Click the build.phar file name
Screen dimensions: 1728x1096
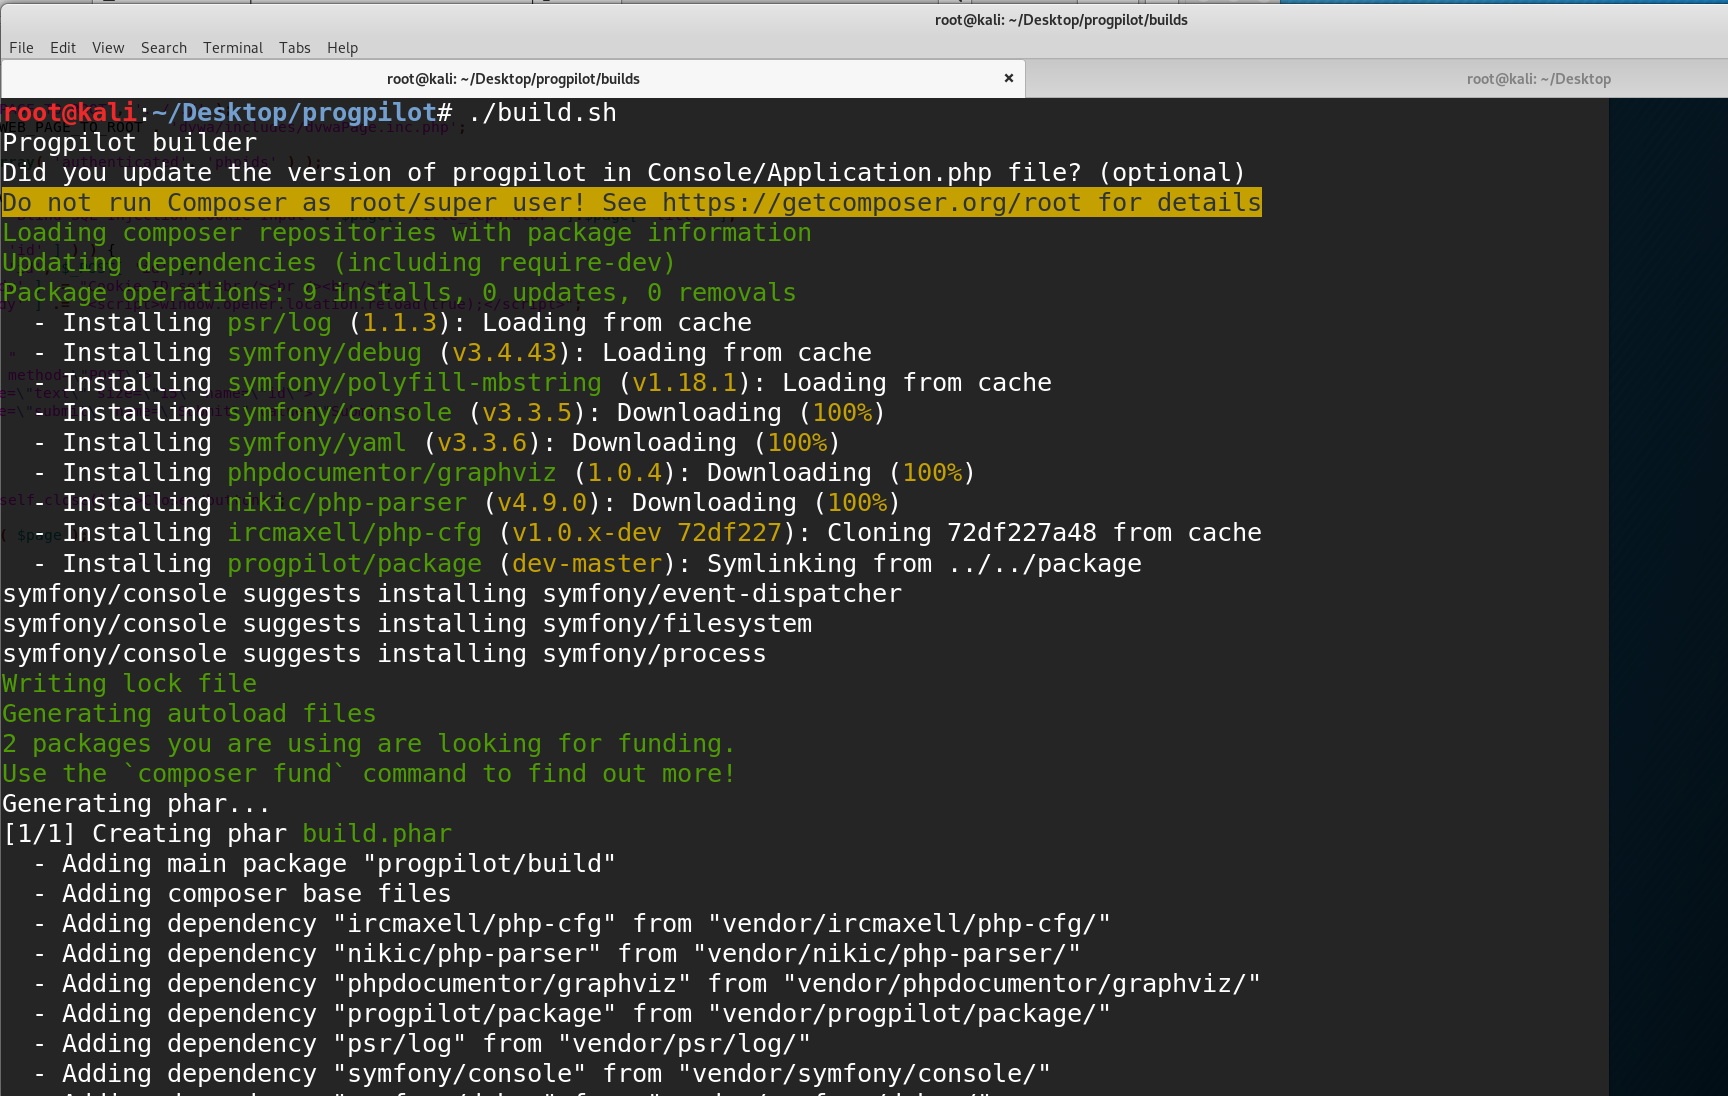pyautogui.click(x=377, y=834)
